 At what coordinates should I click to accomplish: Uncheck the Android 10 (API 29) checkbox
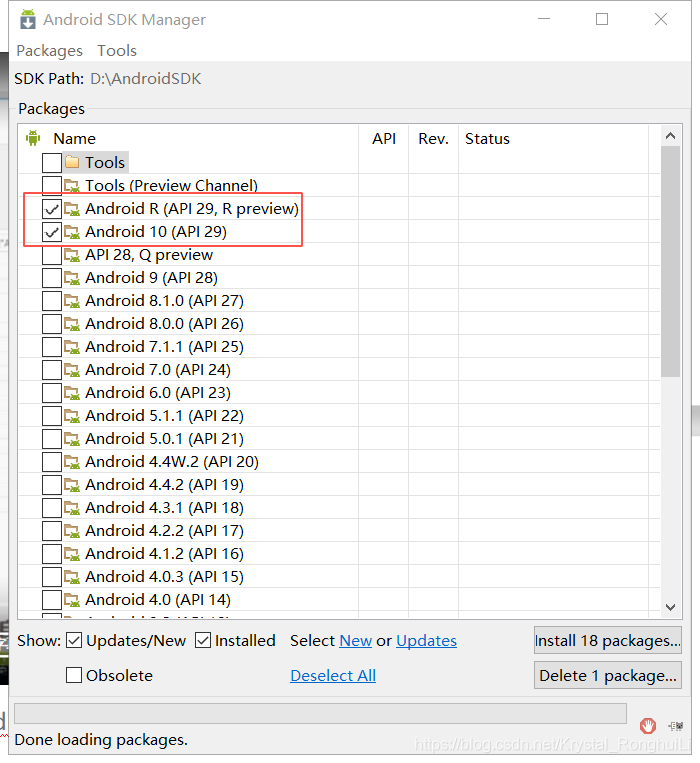pos(52,232)
